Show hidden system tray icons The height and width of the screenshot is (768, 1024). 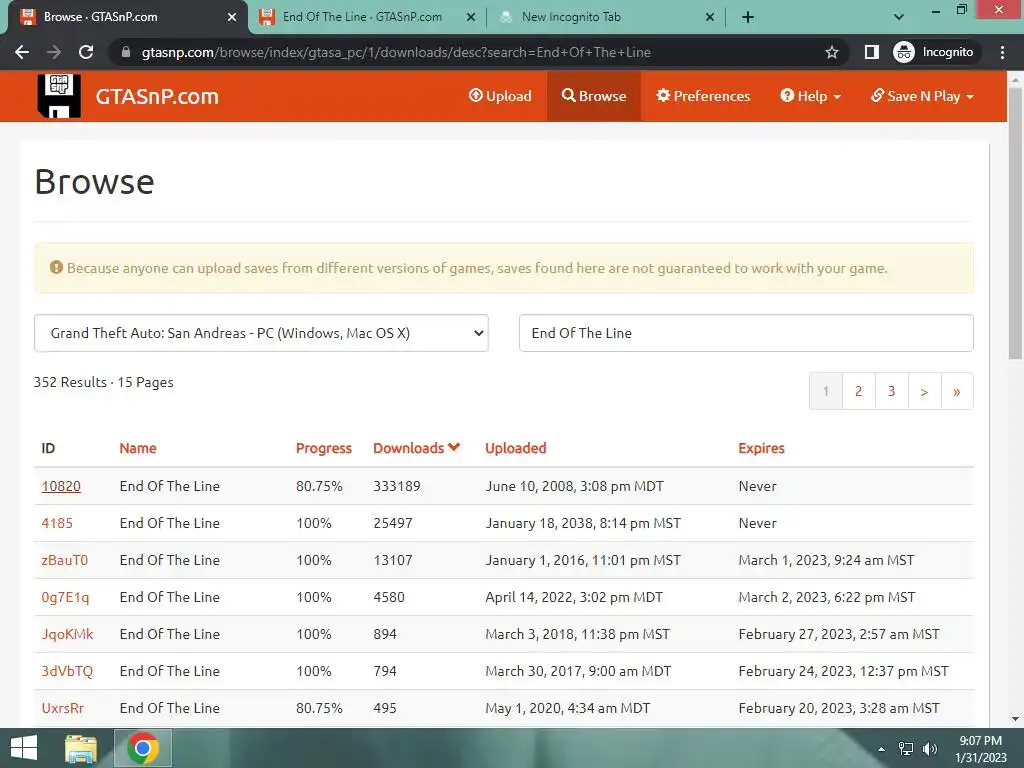coord(882,749)
